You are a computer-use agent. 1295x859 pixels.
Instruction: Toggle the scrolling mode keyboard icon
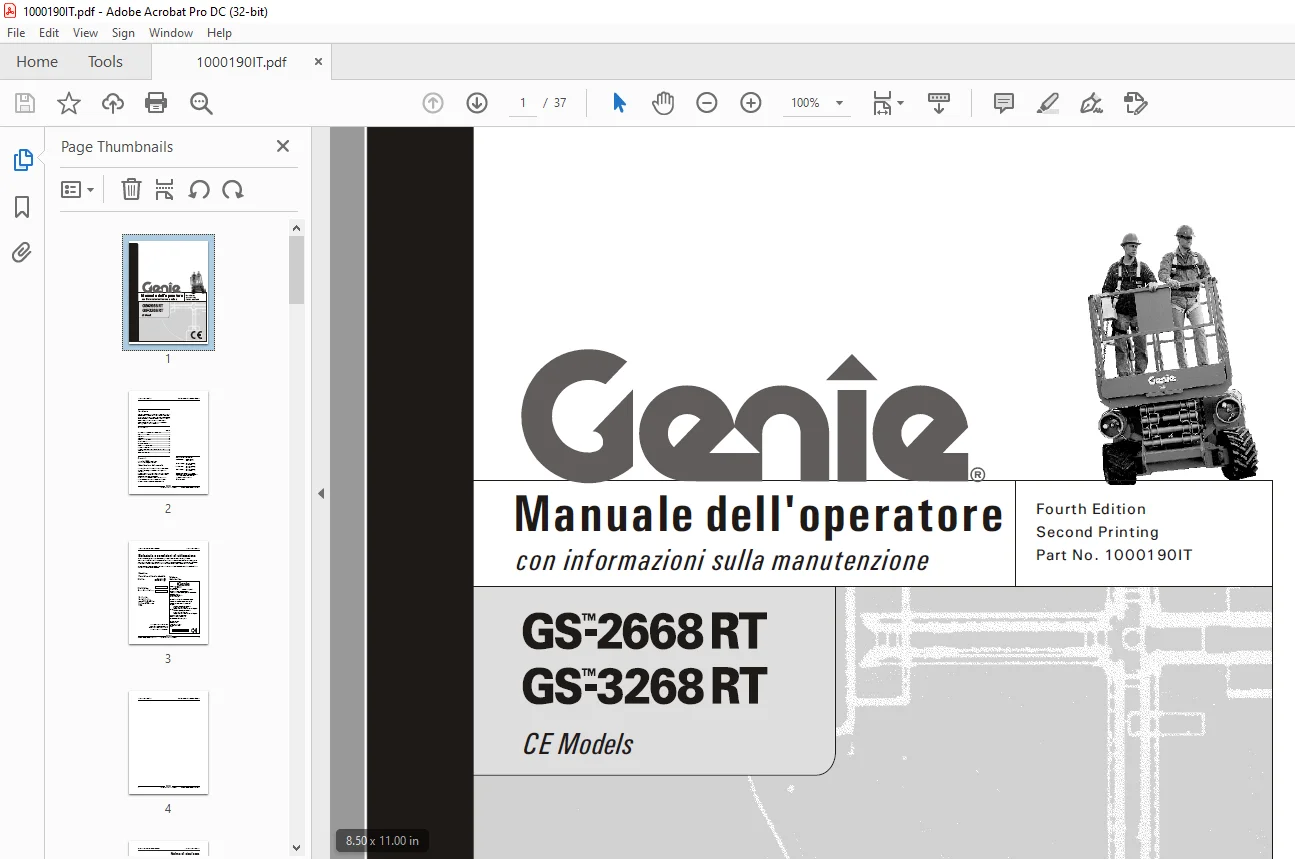(x=939, y=103)
